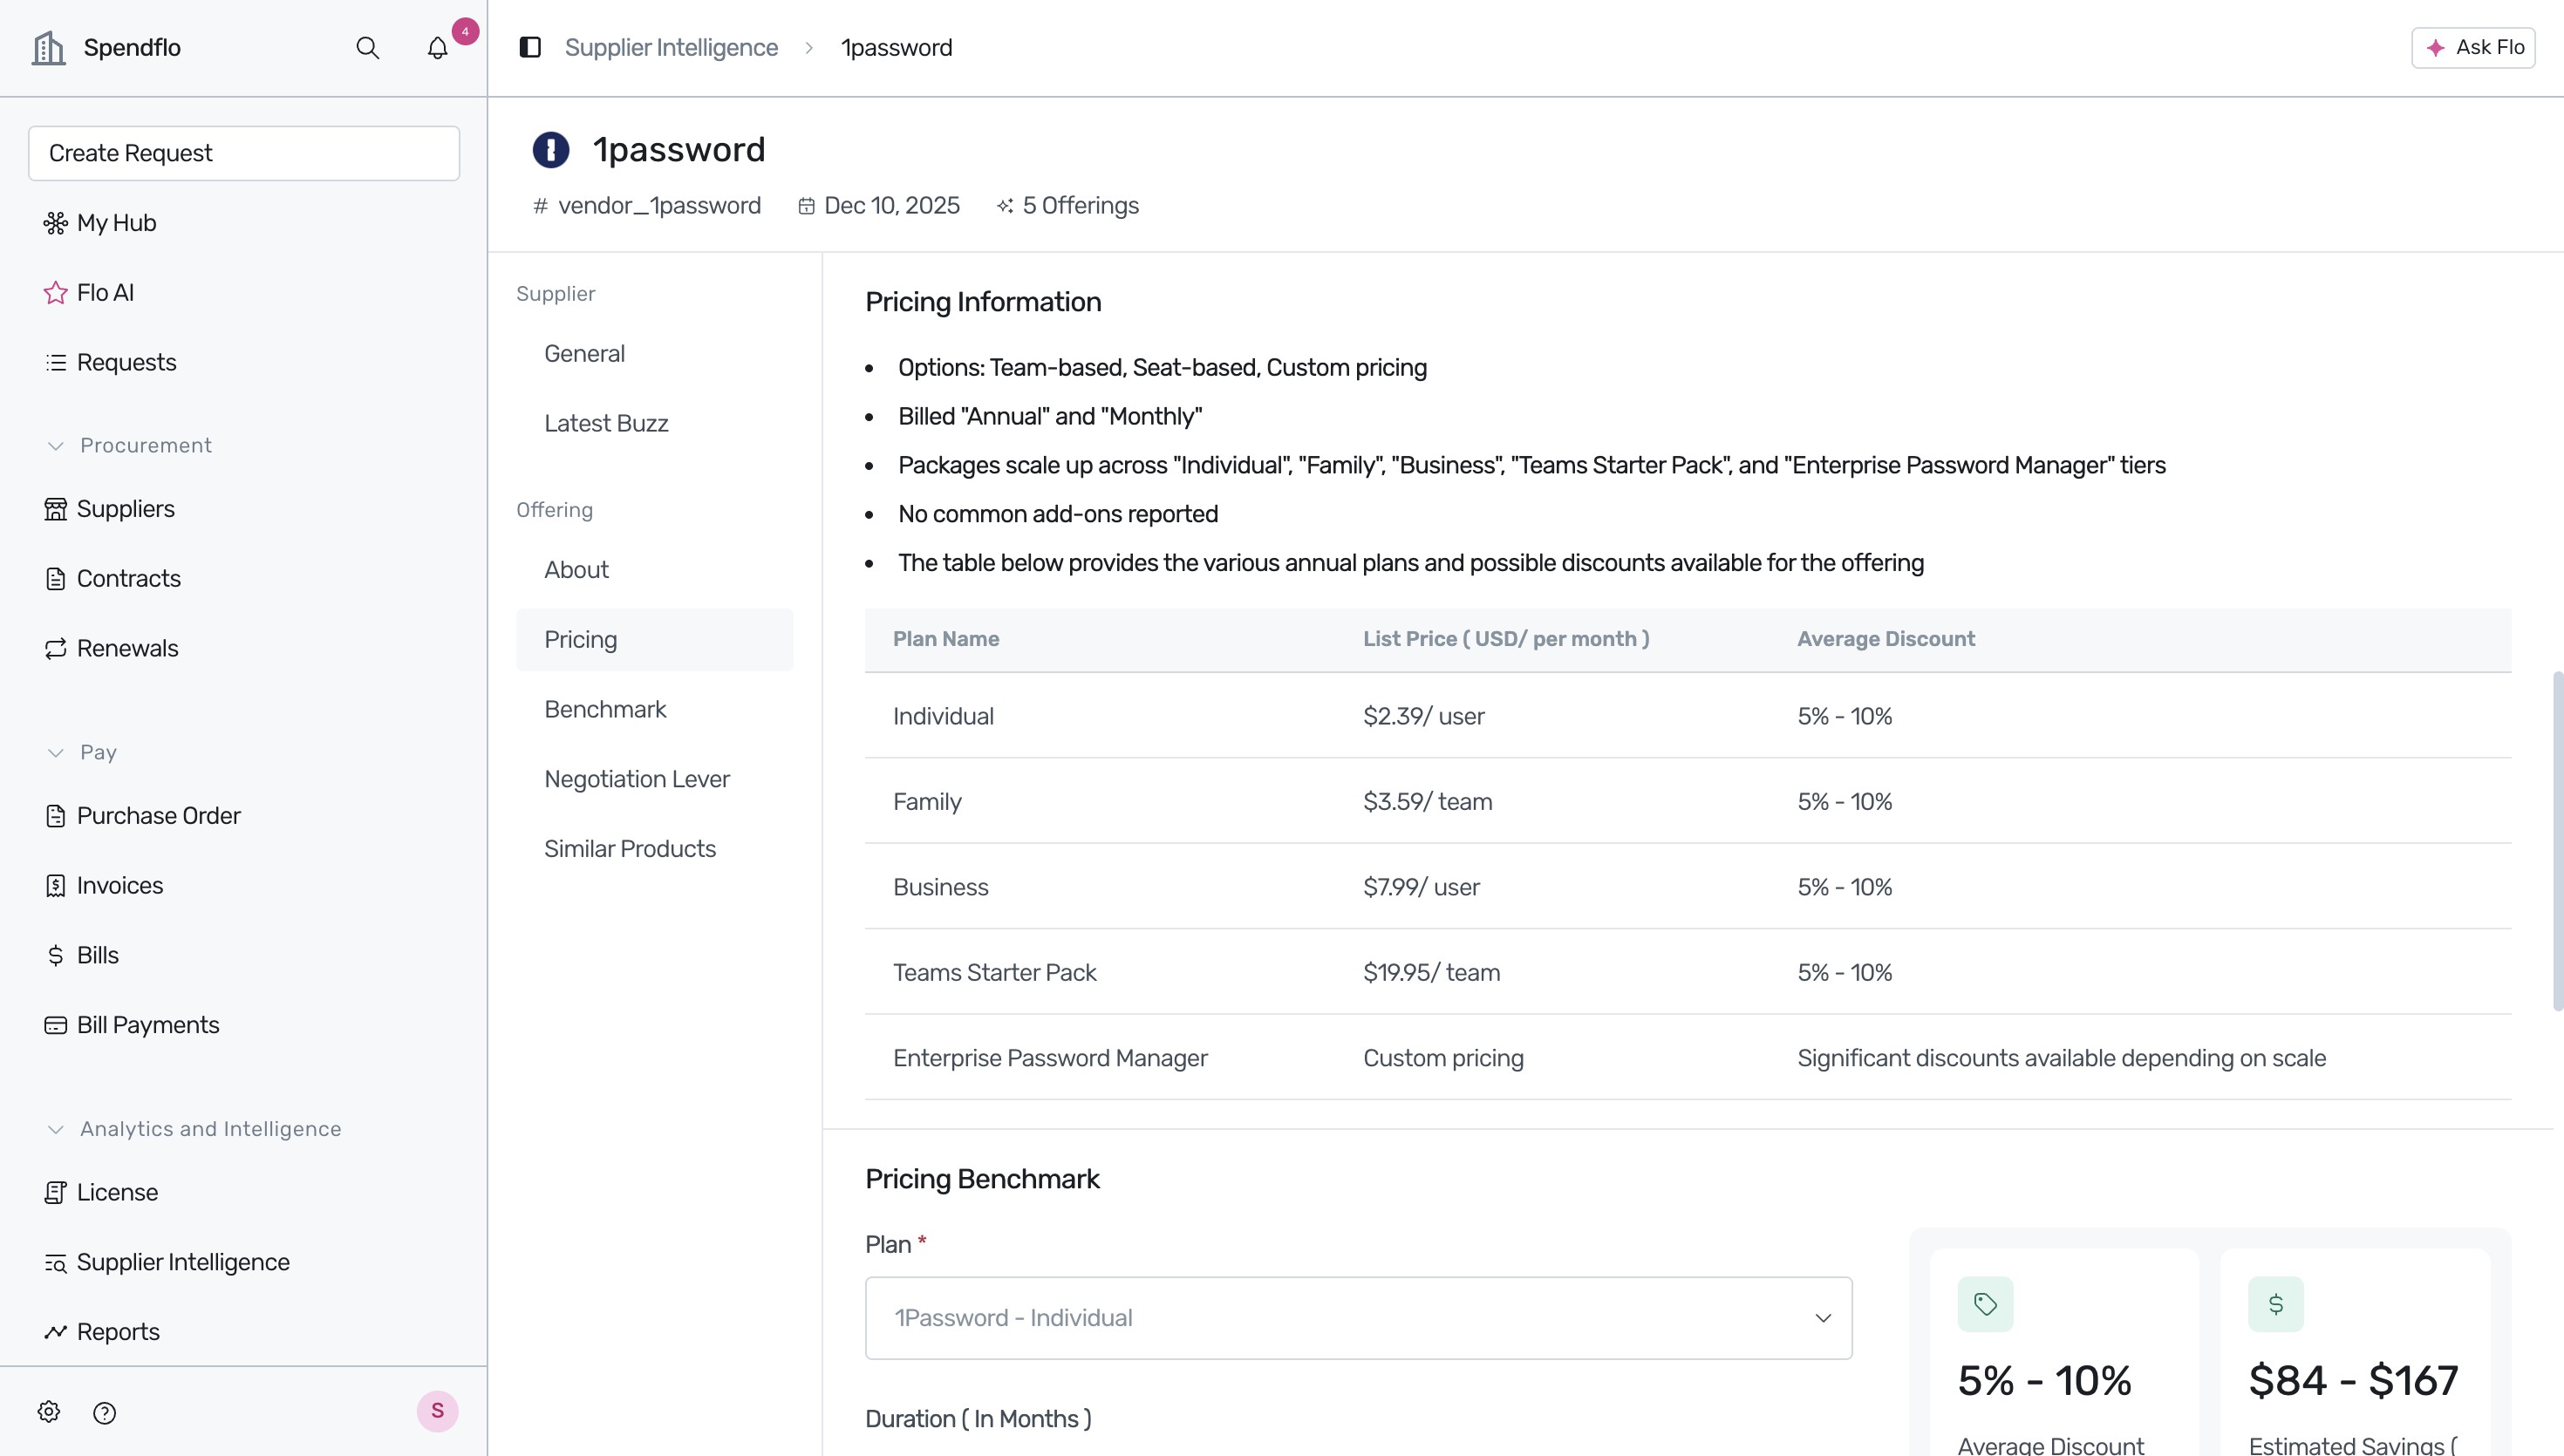
Task: Collapse the Pay section
Action: [x=55, y=752]
